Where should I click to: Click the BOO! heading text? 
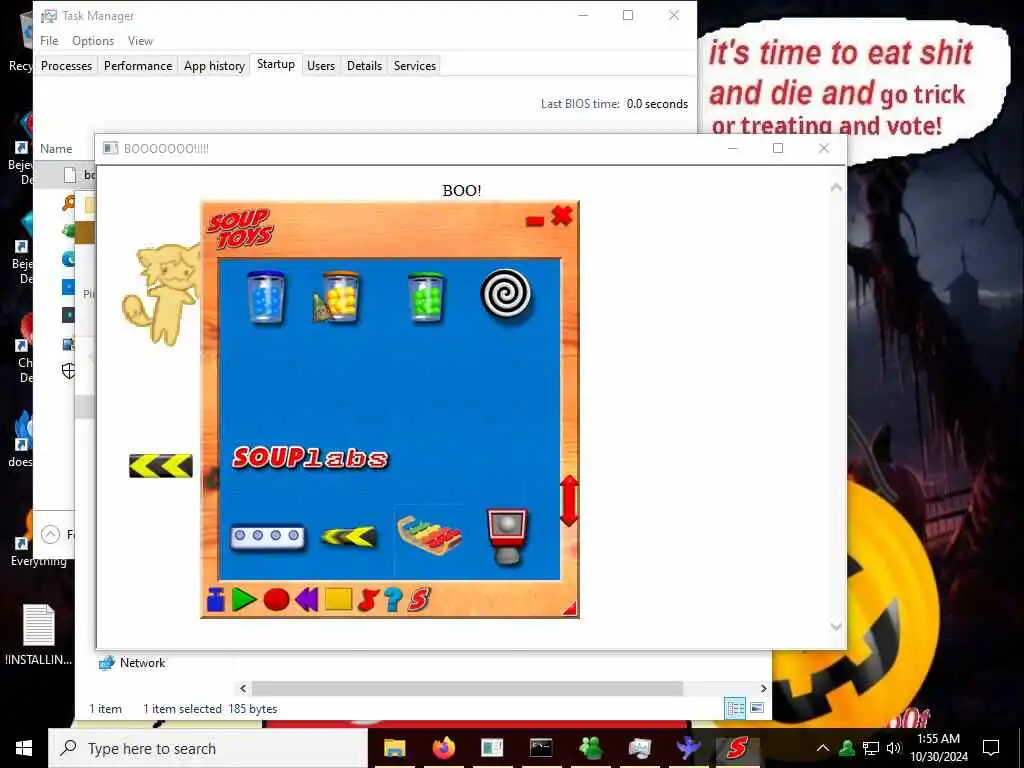462,191
